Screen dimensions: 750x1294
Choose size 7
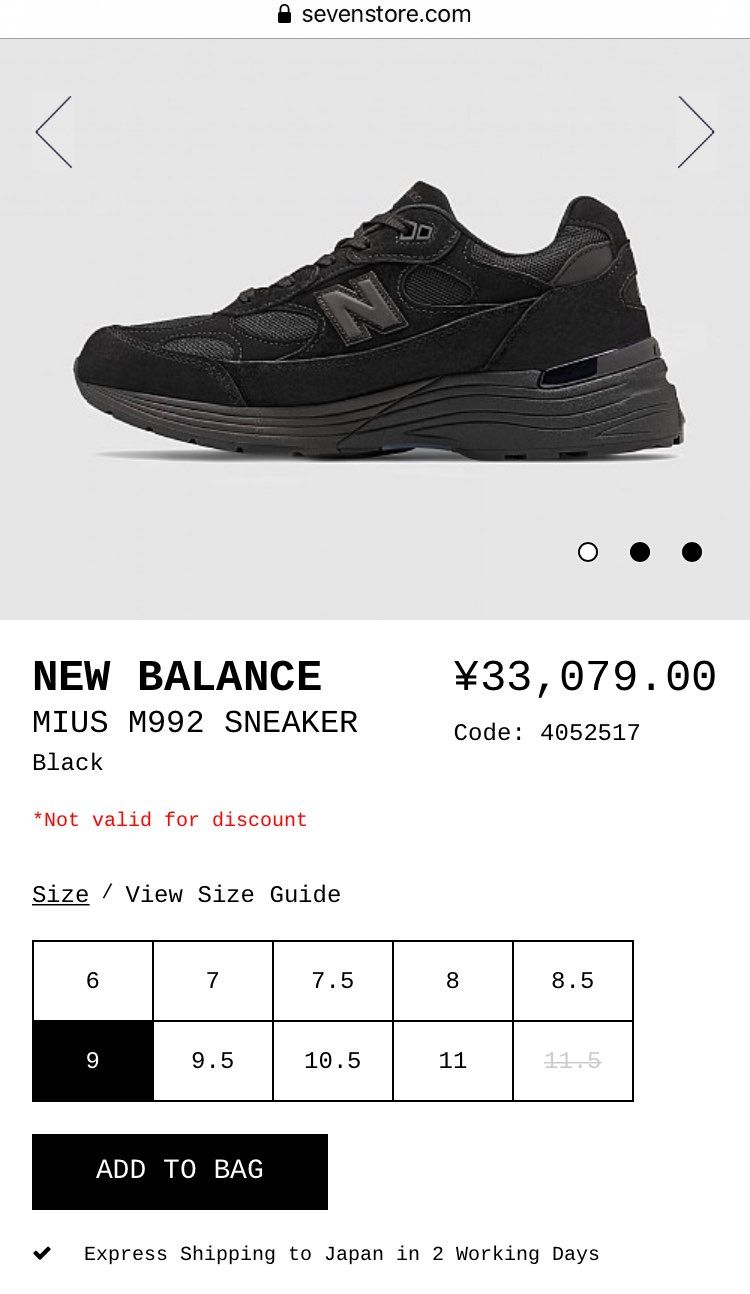(213, 981)
